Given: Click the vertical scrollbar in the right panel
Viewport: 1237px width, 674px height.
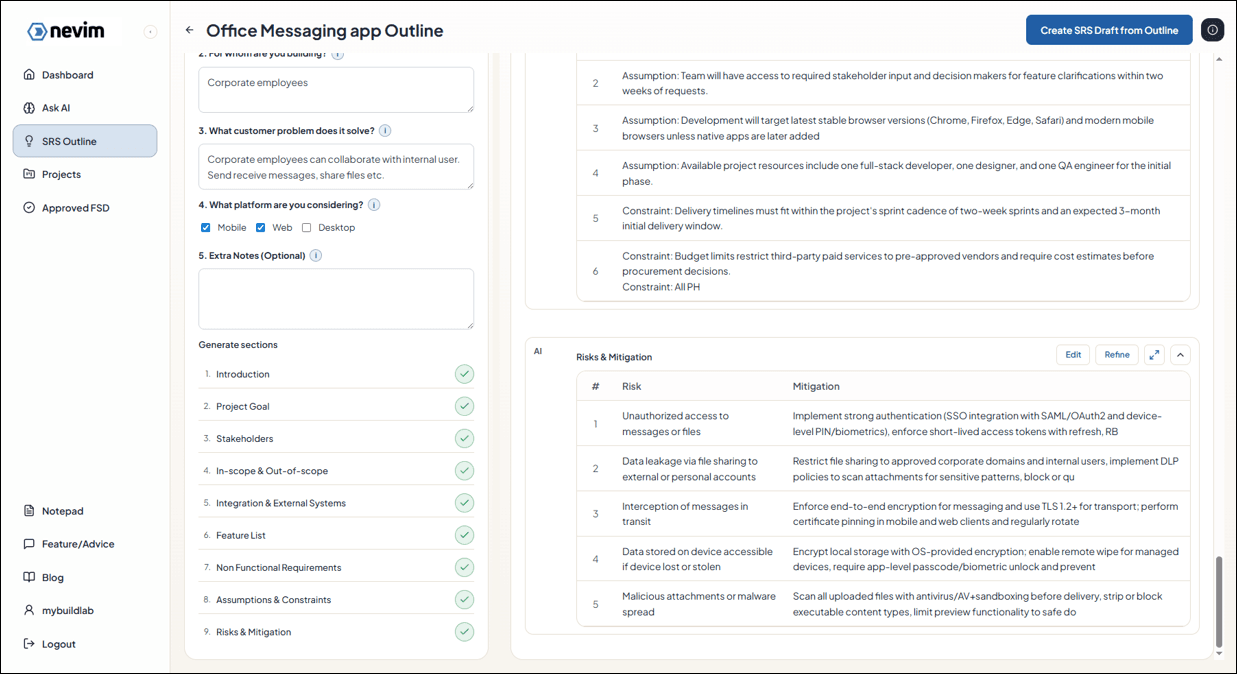Looking at the screenshot, I should (1218, 600).
